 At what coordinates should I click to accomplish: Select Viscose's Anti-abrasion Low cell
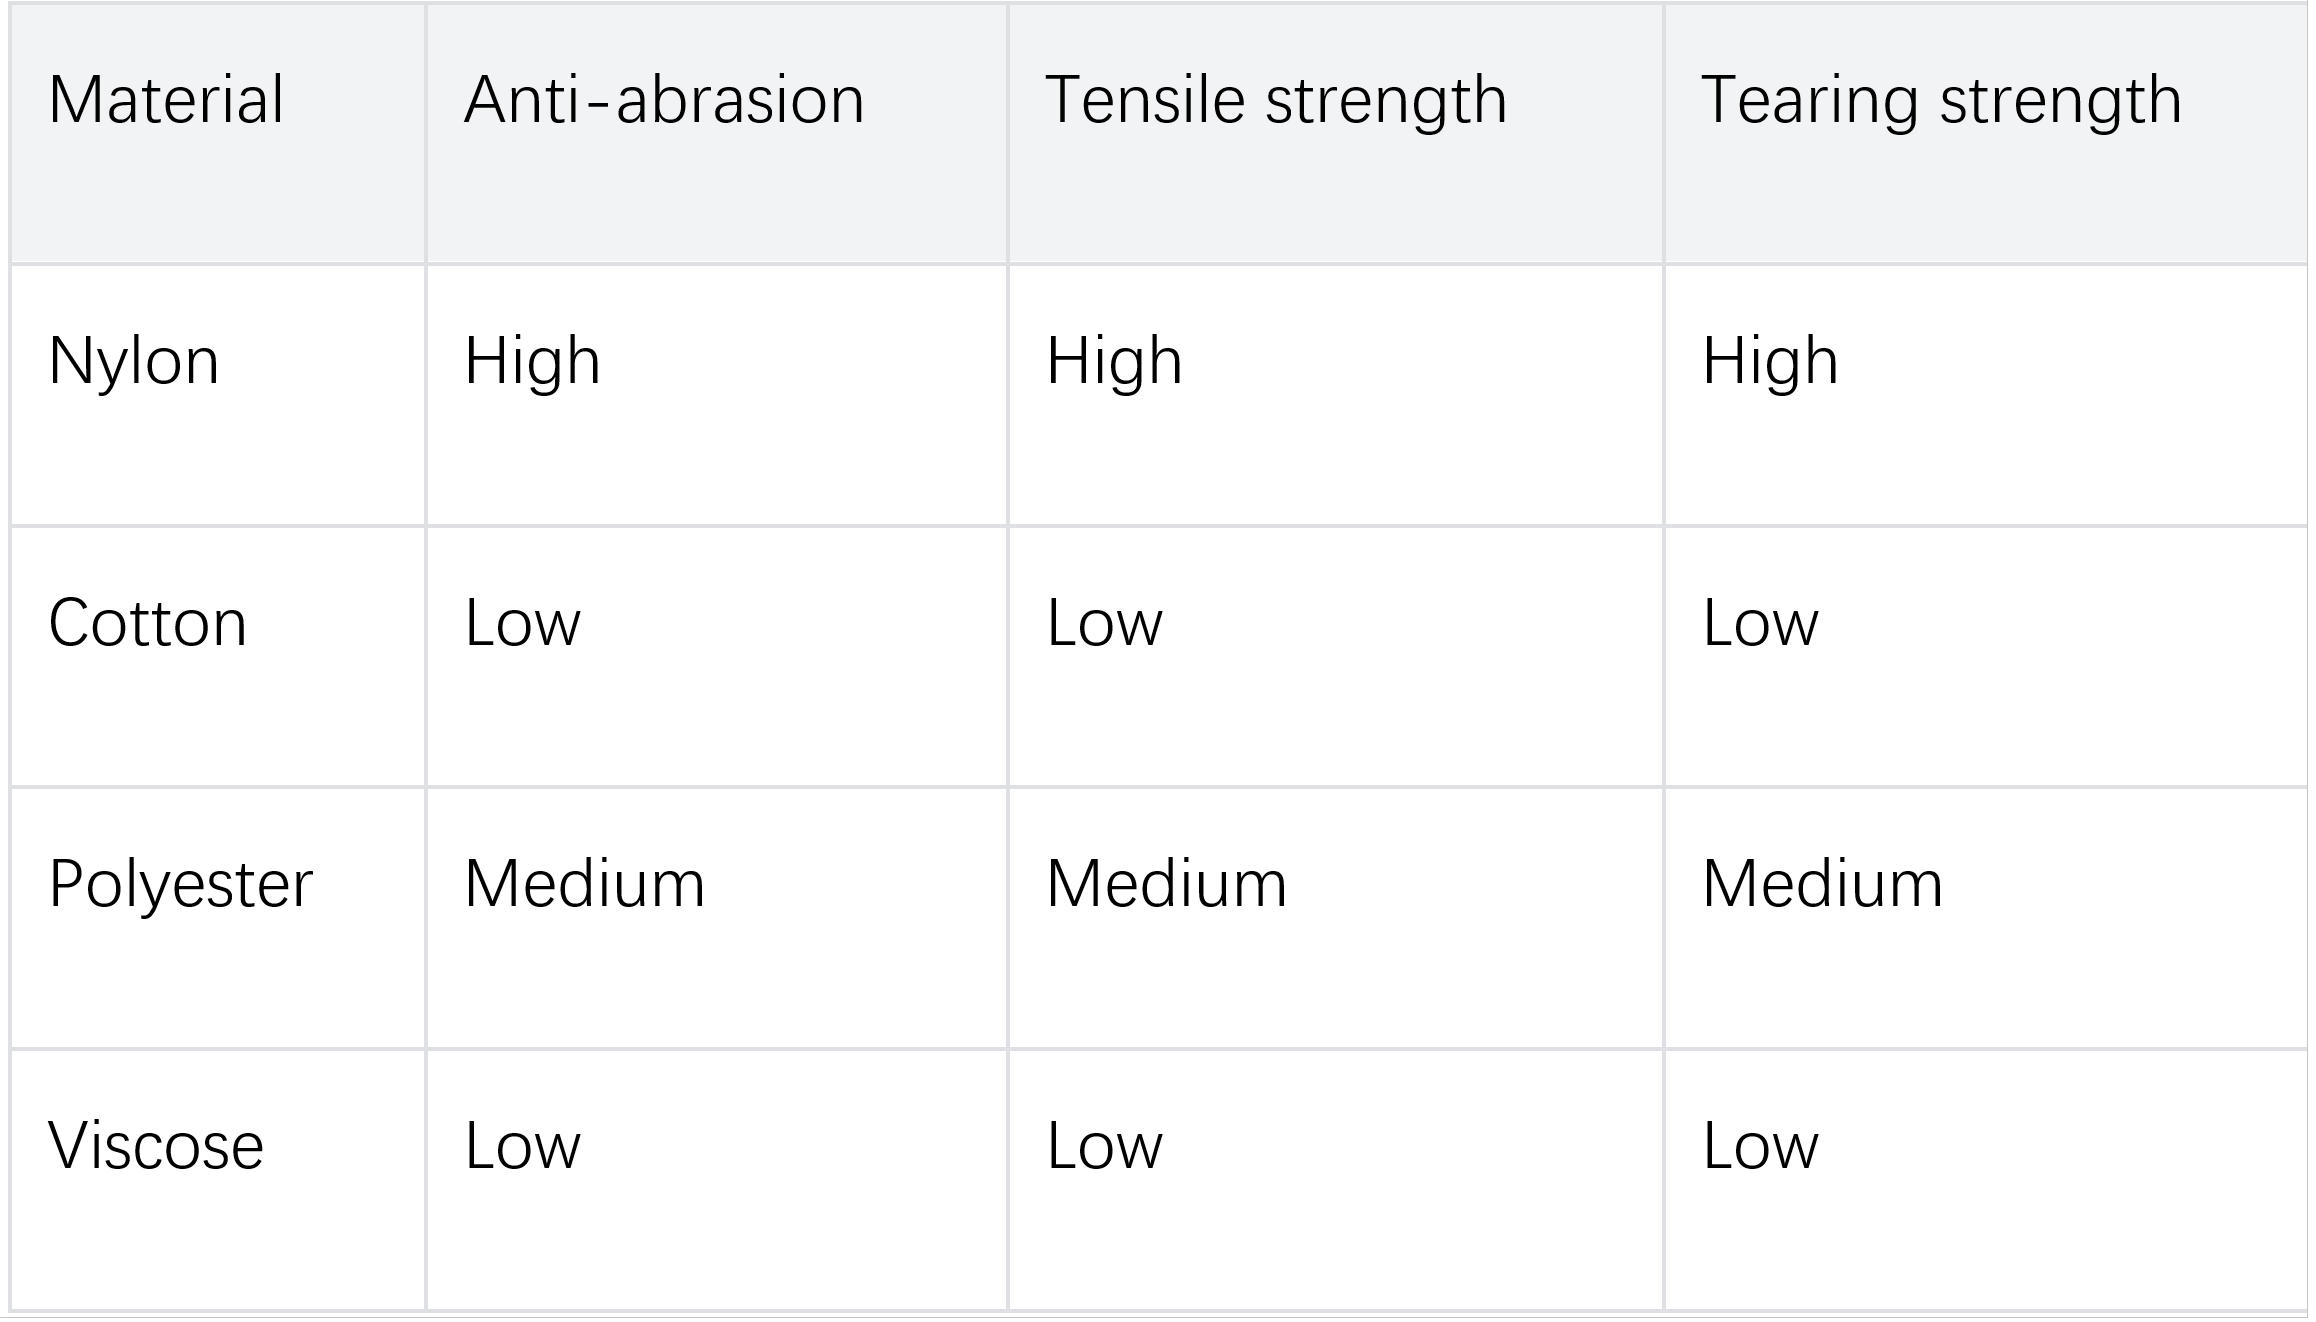click(x=522, y=1146)
